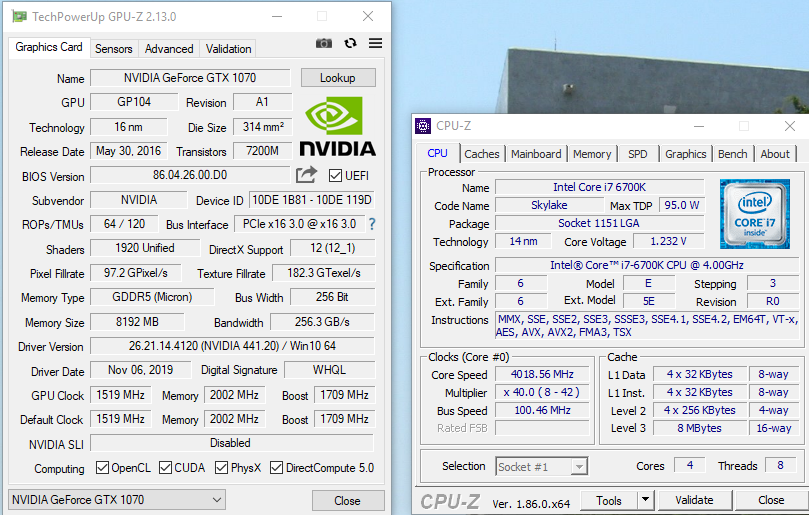
Task: Select the CPU tab in CPU-Z
Action: coord(437,153)
